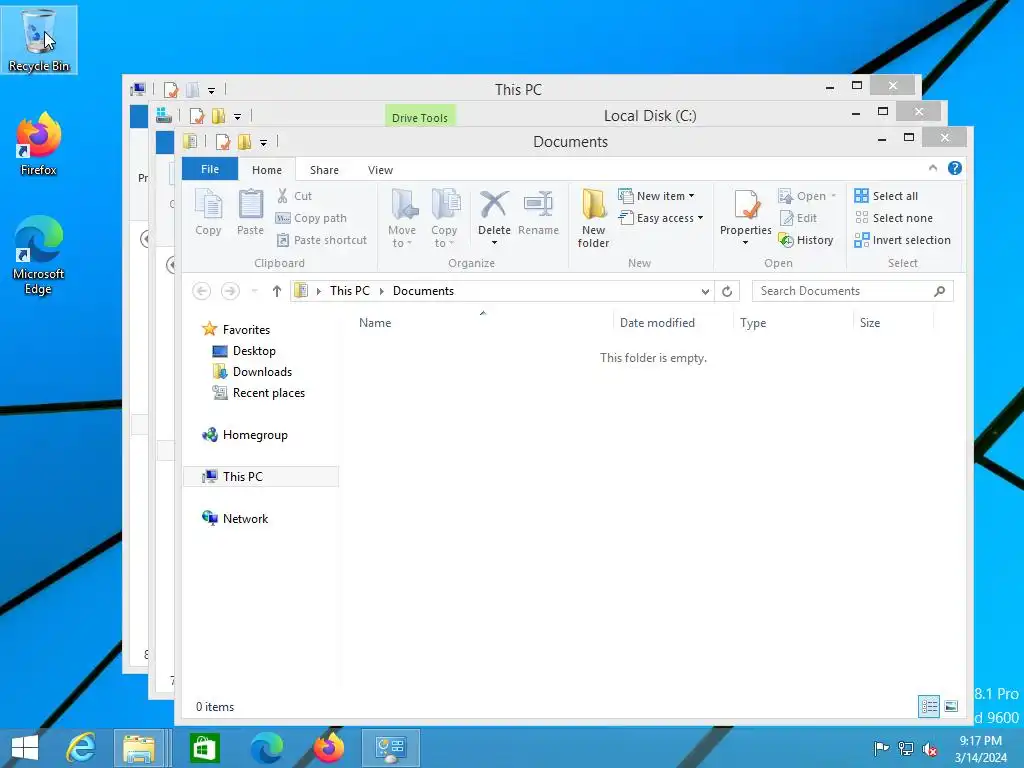Sort by the Type column header
The height and width of the screenshot is (768, 1024).
click(793, 323)
